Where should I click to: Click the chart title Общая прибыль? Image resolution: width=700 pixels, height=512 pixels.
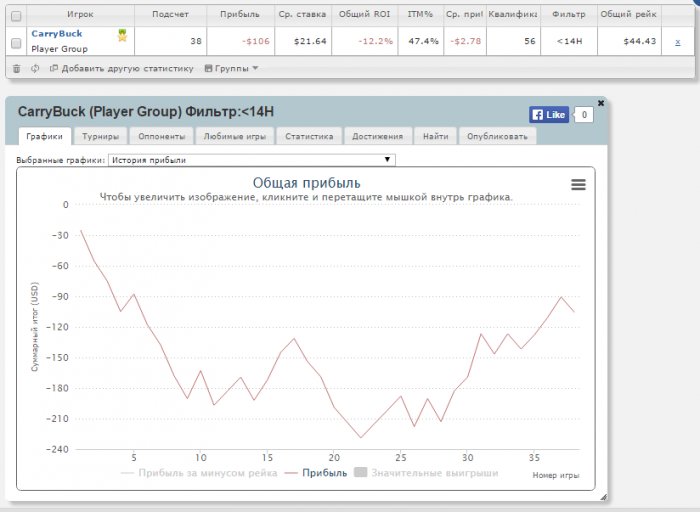(x=307, y=183)
